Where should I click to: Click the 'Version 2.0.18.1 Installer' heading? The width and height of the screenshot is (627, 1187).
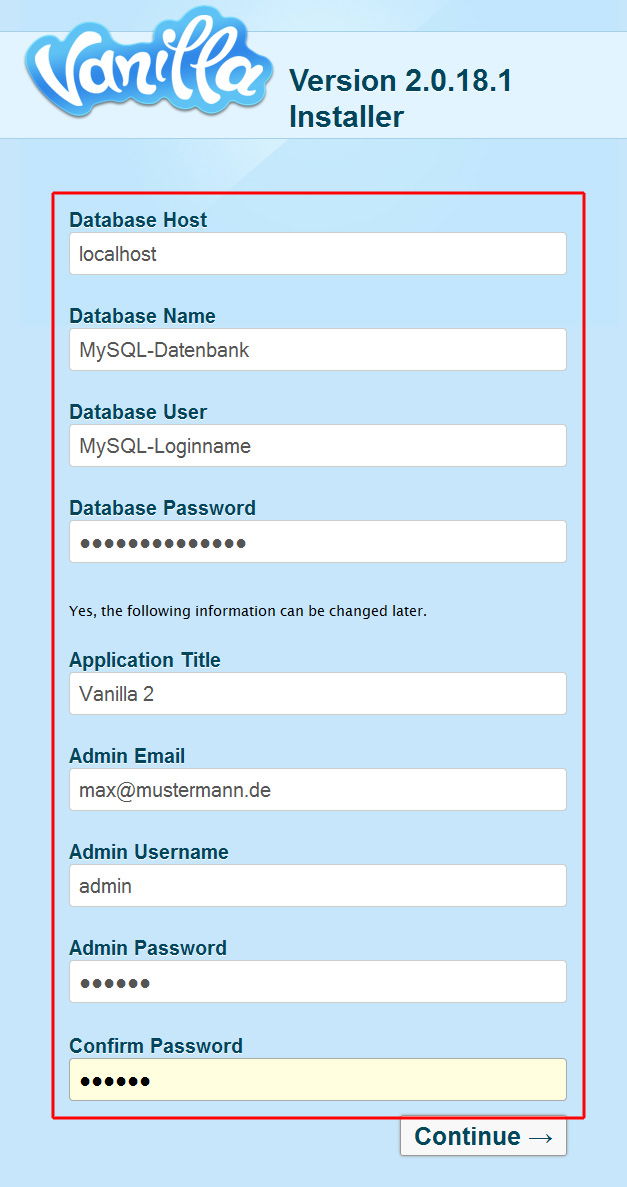[401, 98]
